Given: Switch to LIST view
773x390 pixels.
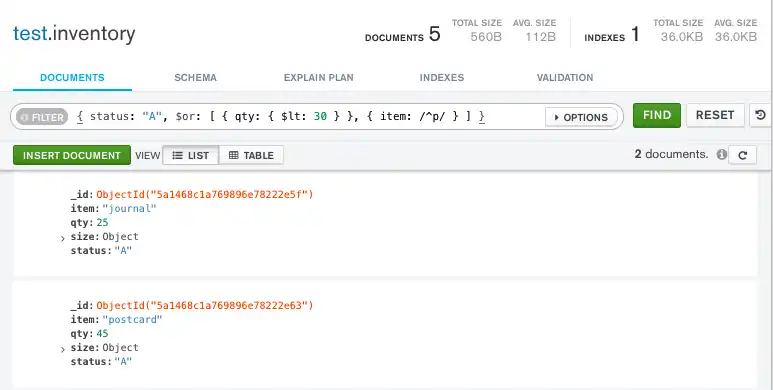Looking at the screenshot, I should [191, 155].
